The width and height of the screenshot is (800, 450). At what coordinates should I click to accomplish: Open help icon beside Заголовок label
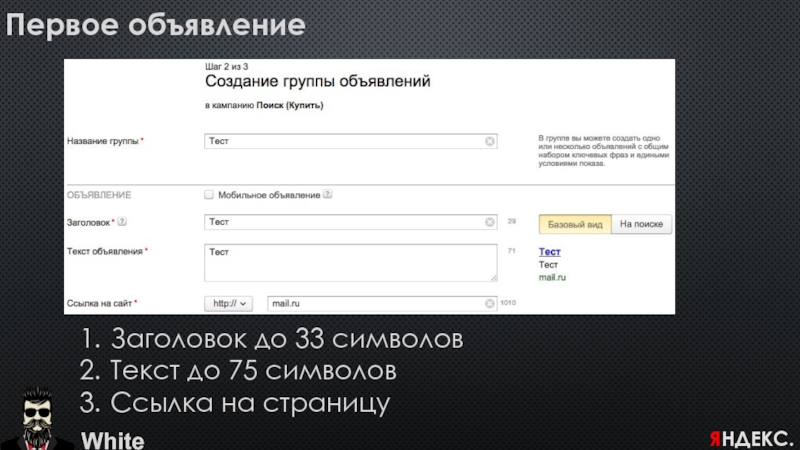point(122,221)
